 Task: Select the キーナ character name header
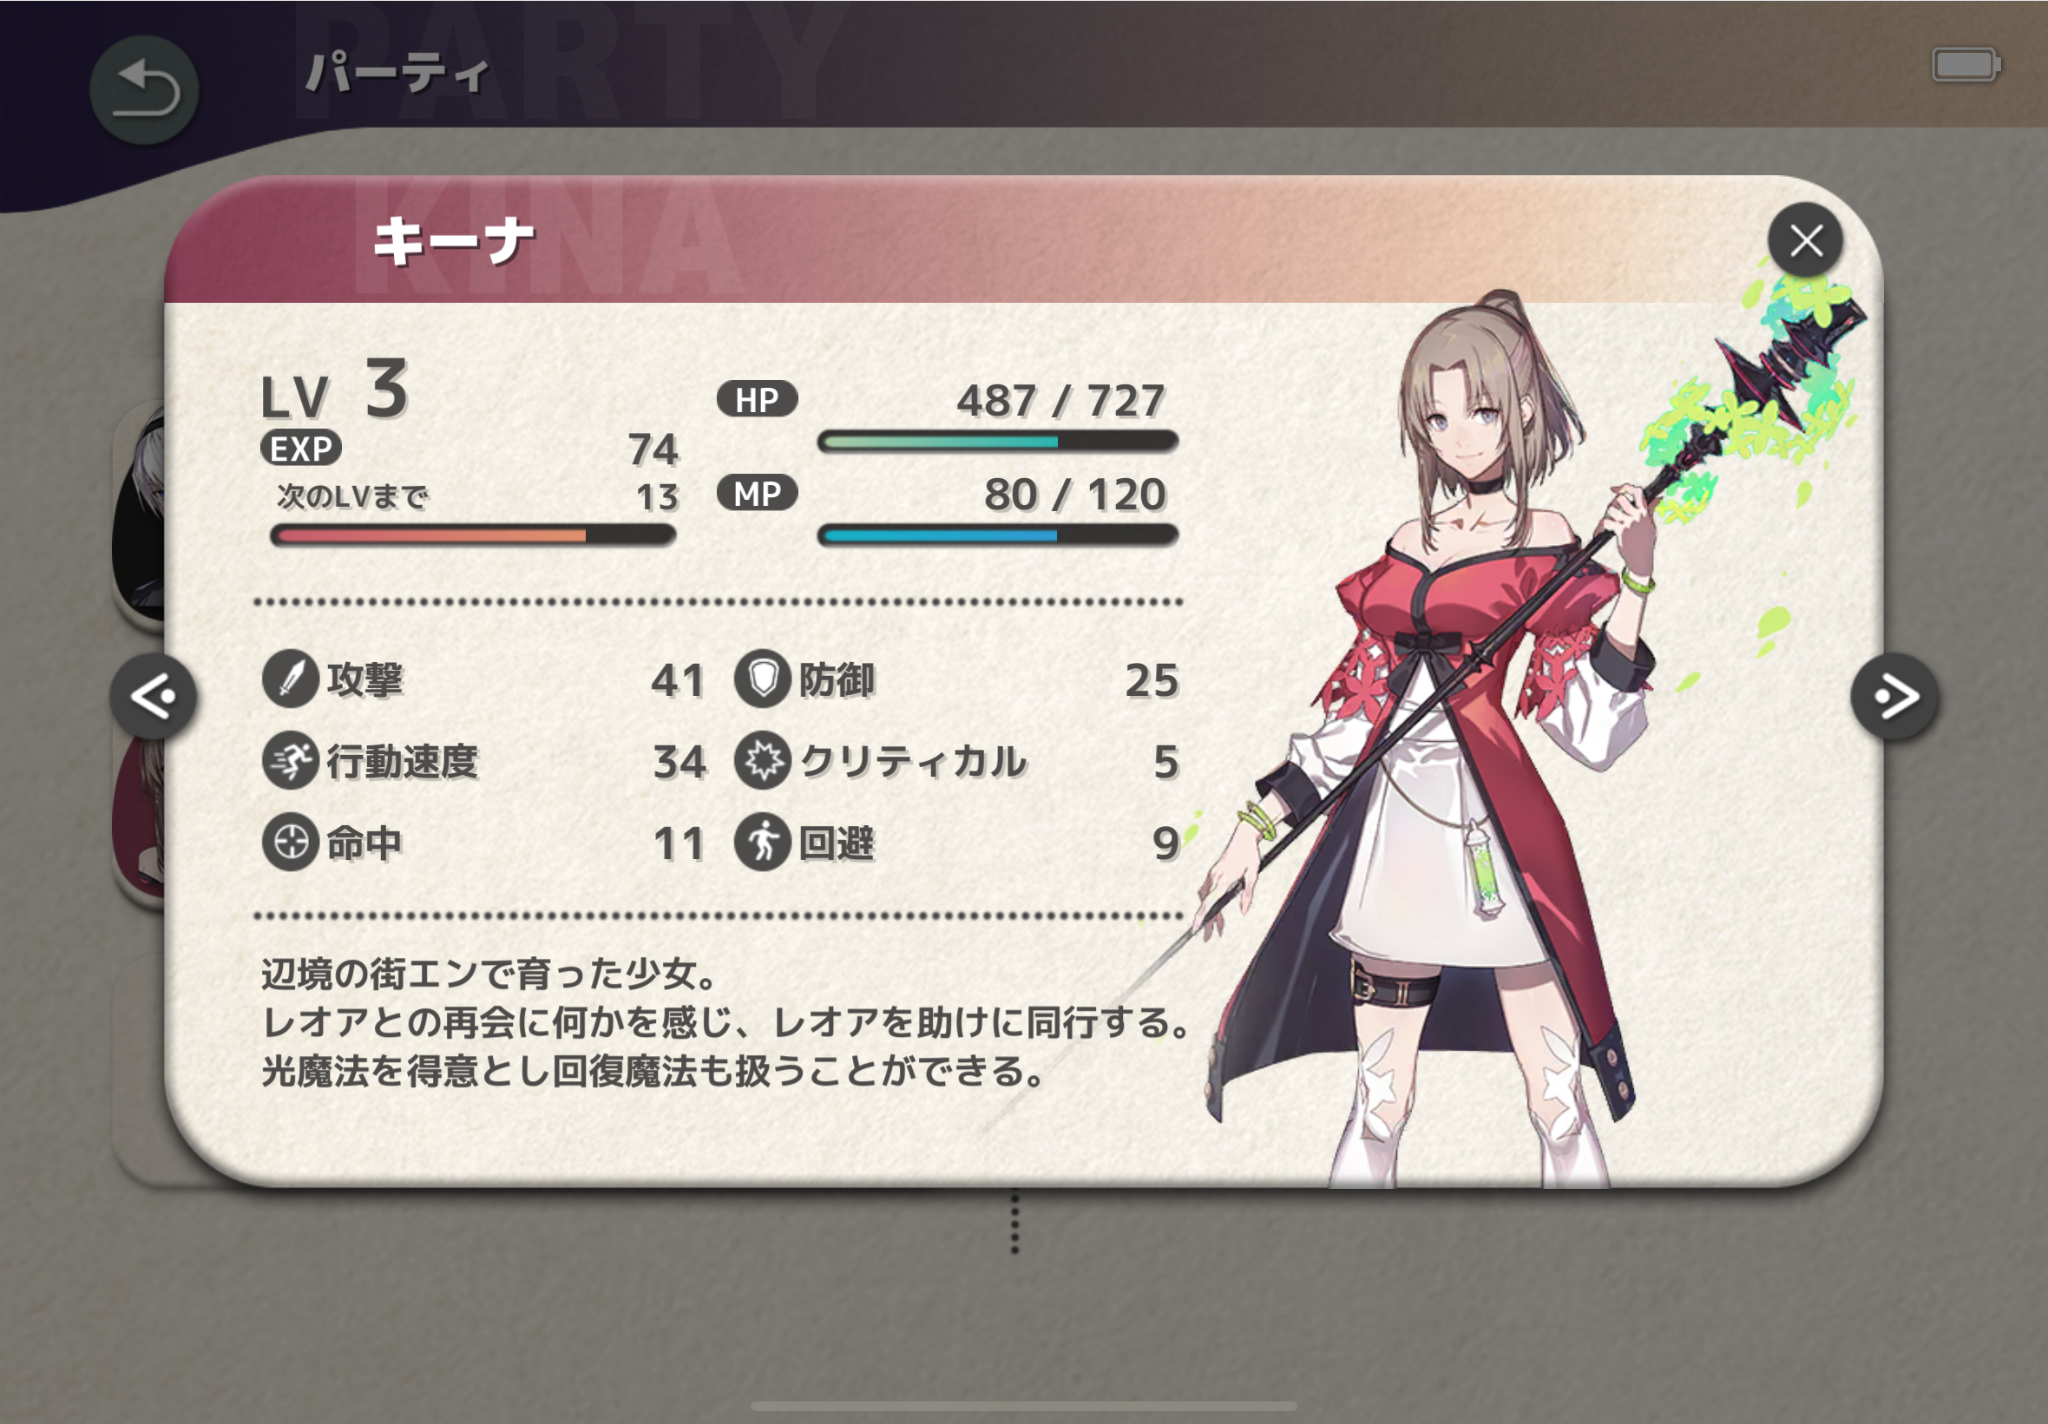(x=454, y=242)
